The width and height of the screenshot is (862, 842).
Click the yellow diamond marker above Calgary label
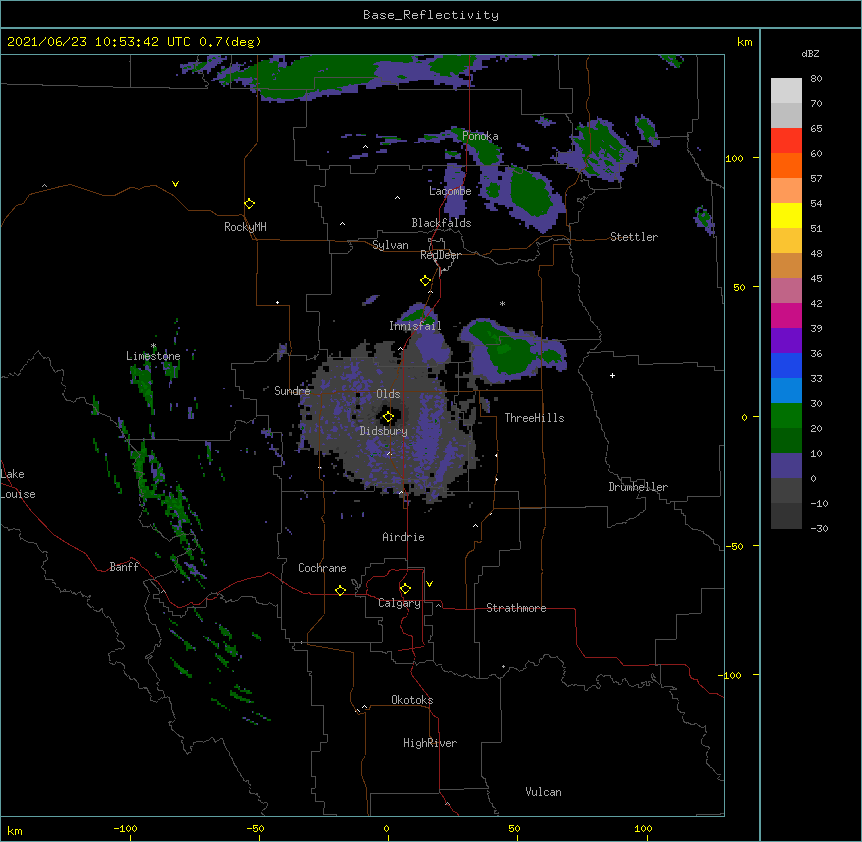point(405,589)
